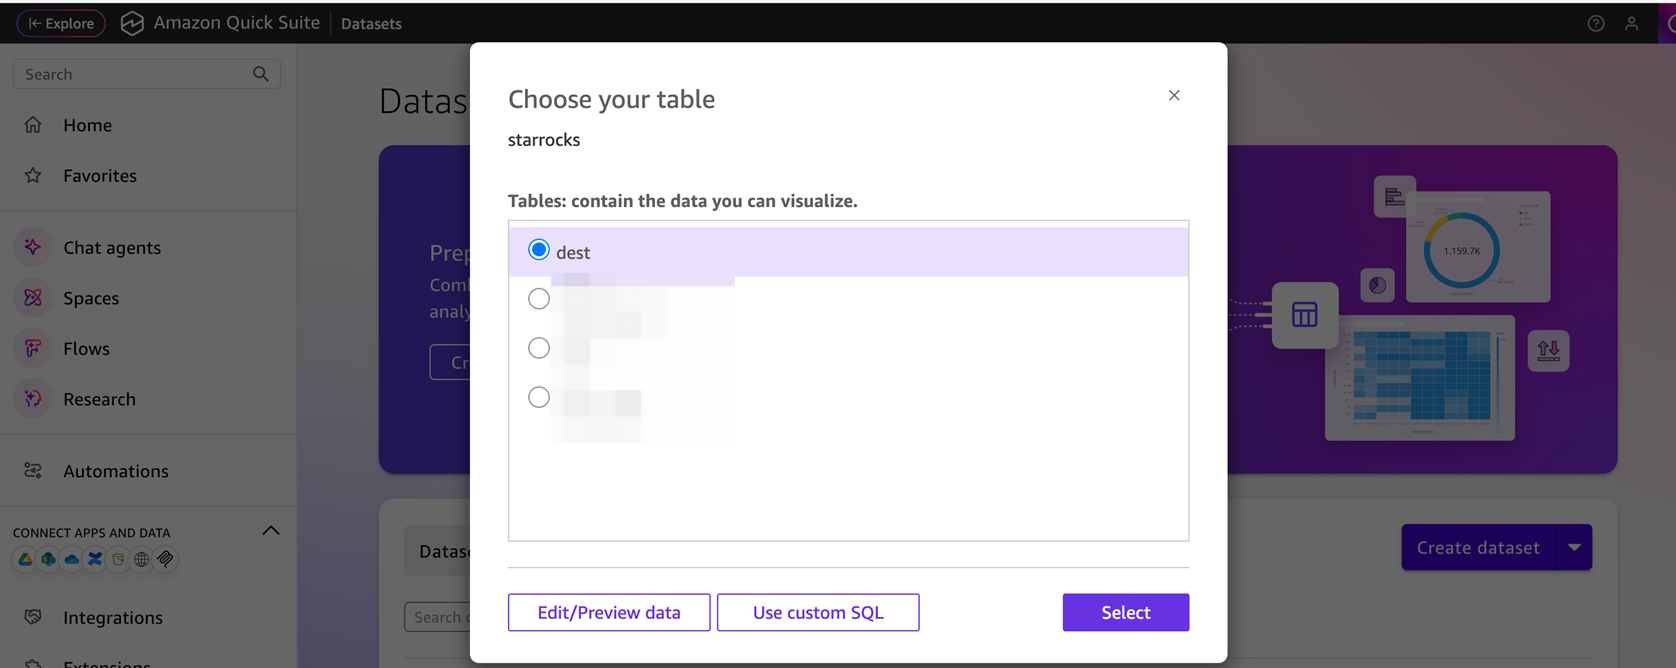This screenshot has height=668, width=1676.
Task: Select the dest table radio button
Action: (539, 250)
